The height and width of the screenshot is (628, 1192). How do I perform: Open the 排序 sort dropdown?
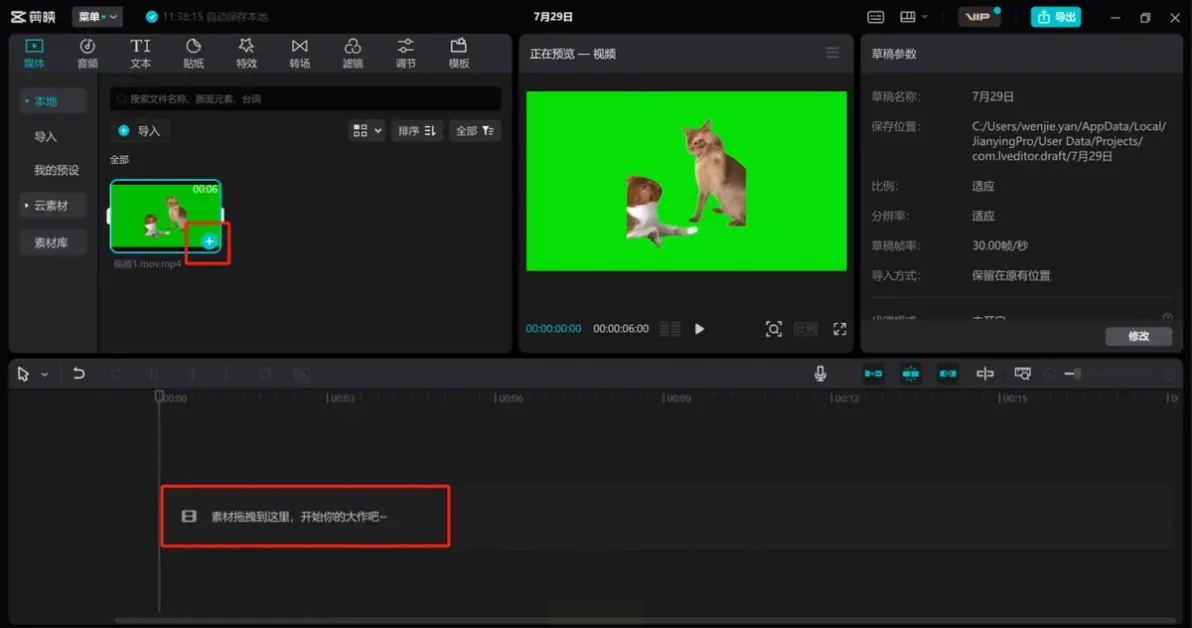[x=416, y=131]
